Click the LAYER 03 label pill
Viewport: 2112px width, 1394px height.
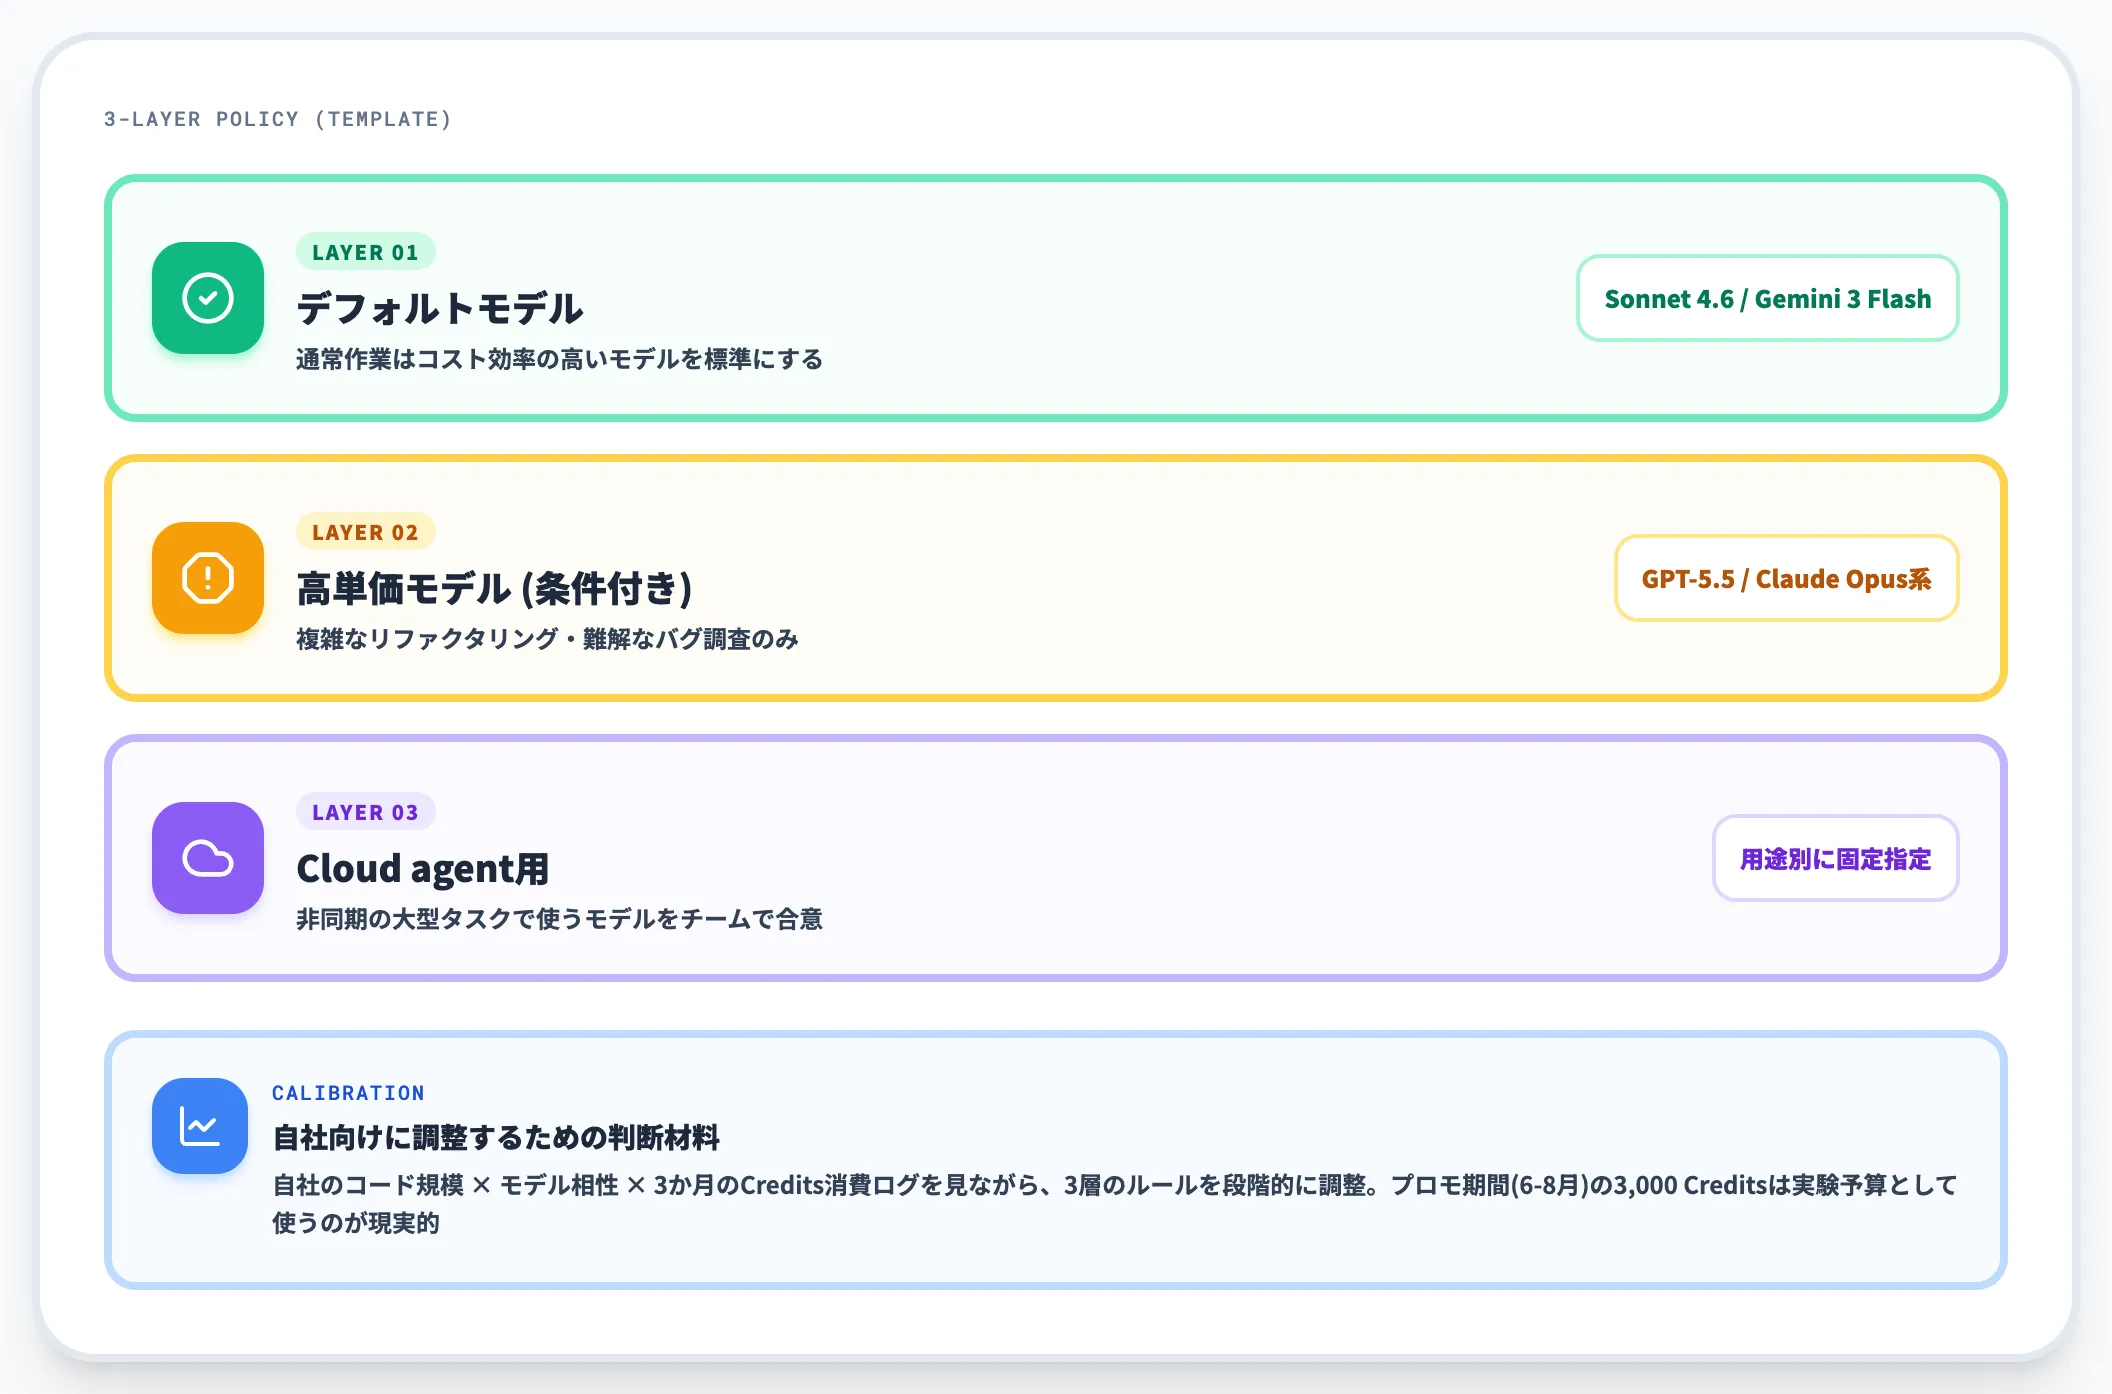pyautogui.click(x=365, y=812)
